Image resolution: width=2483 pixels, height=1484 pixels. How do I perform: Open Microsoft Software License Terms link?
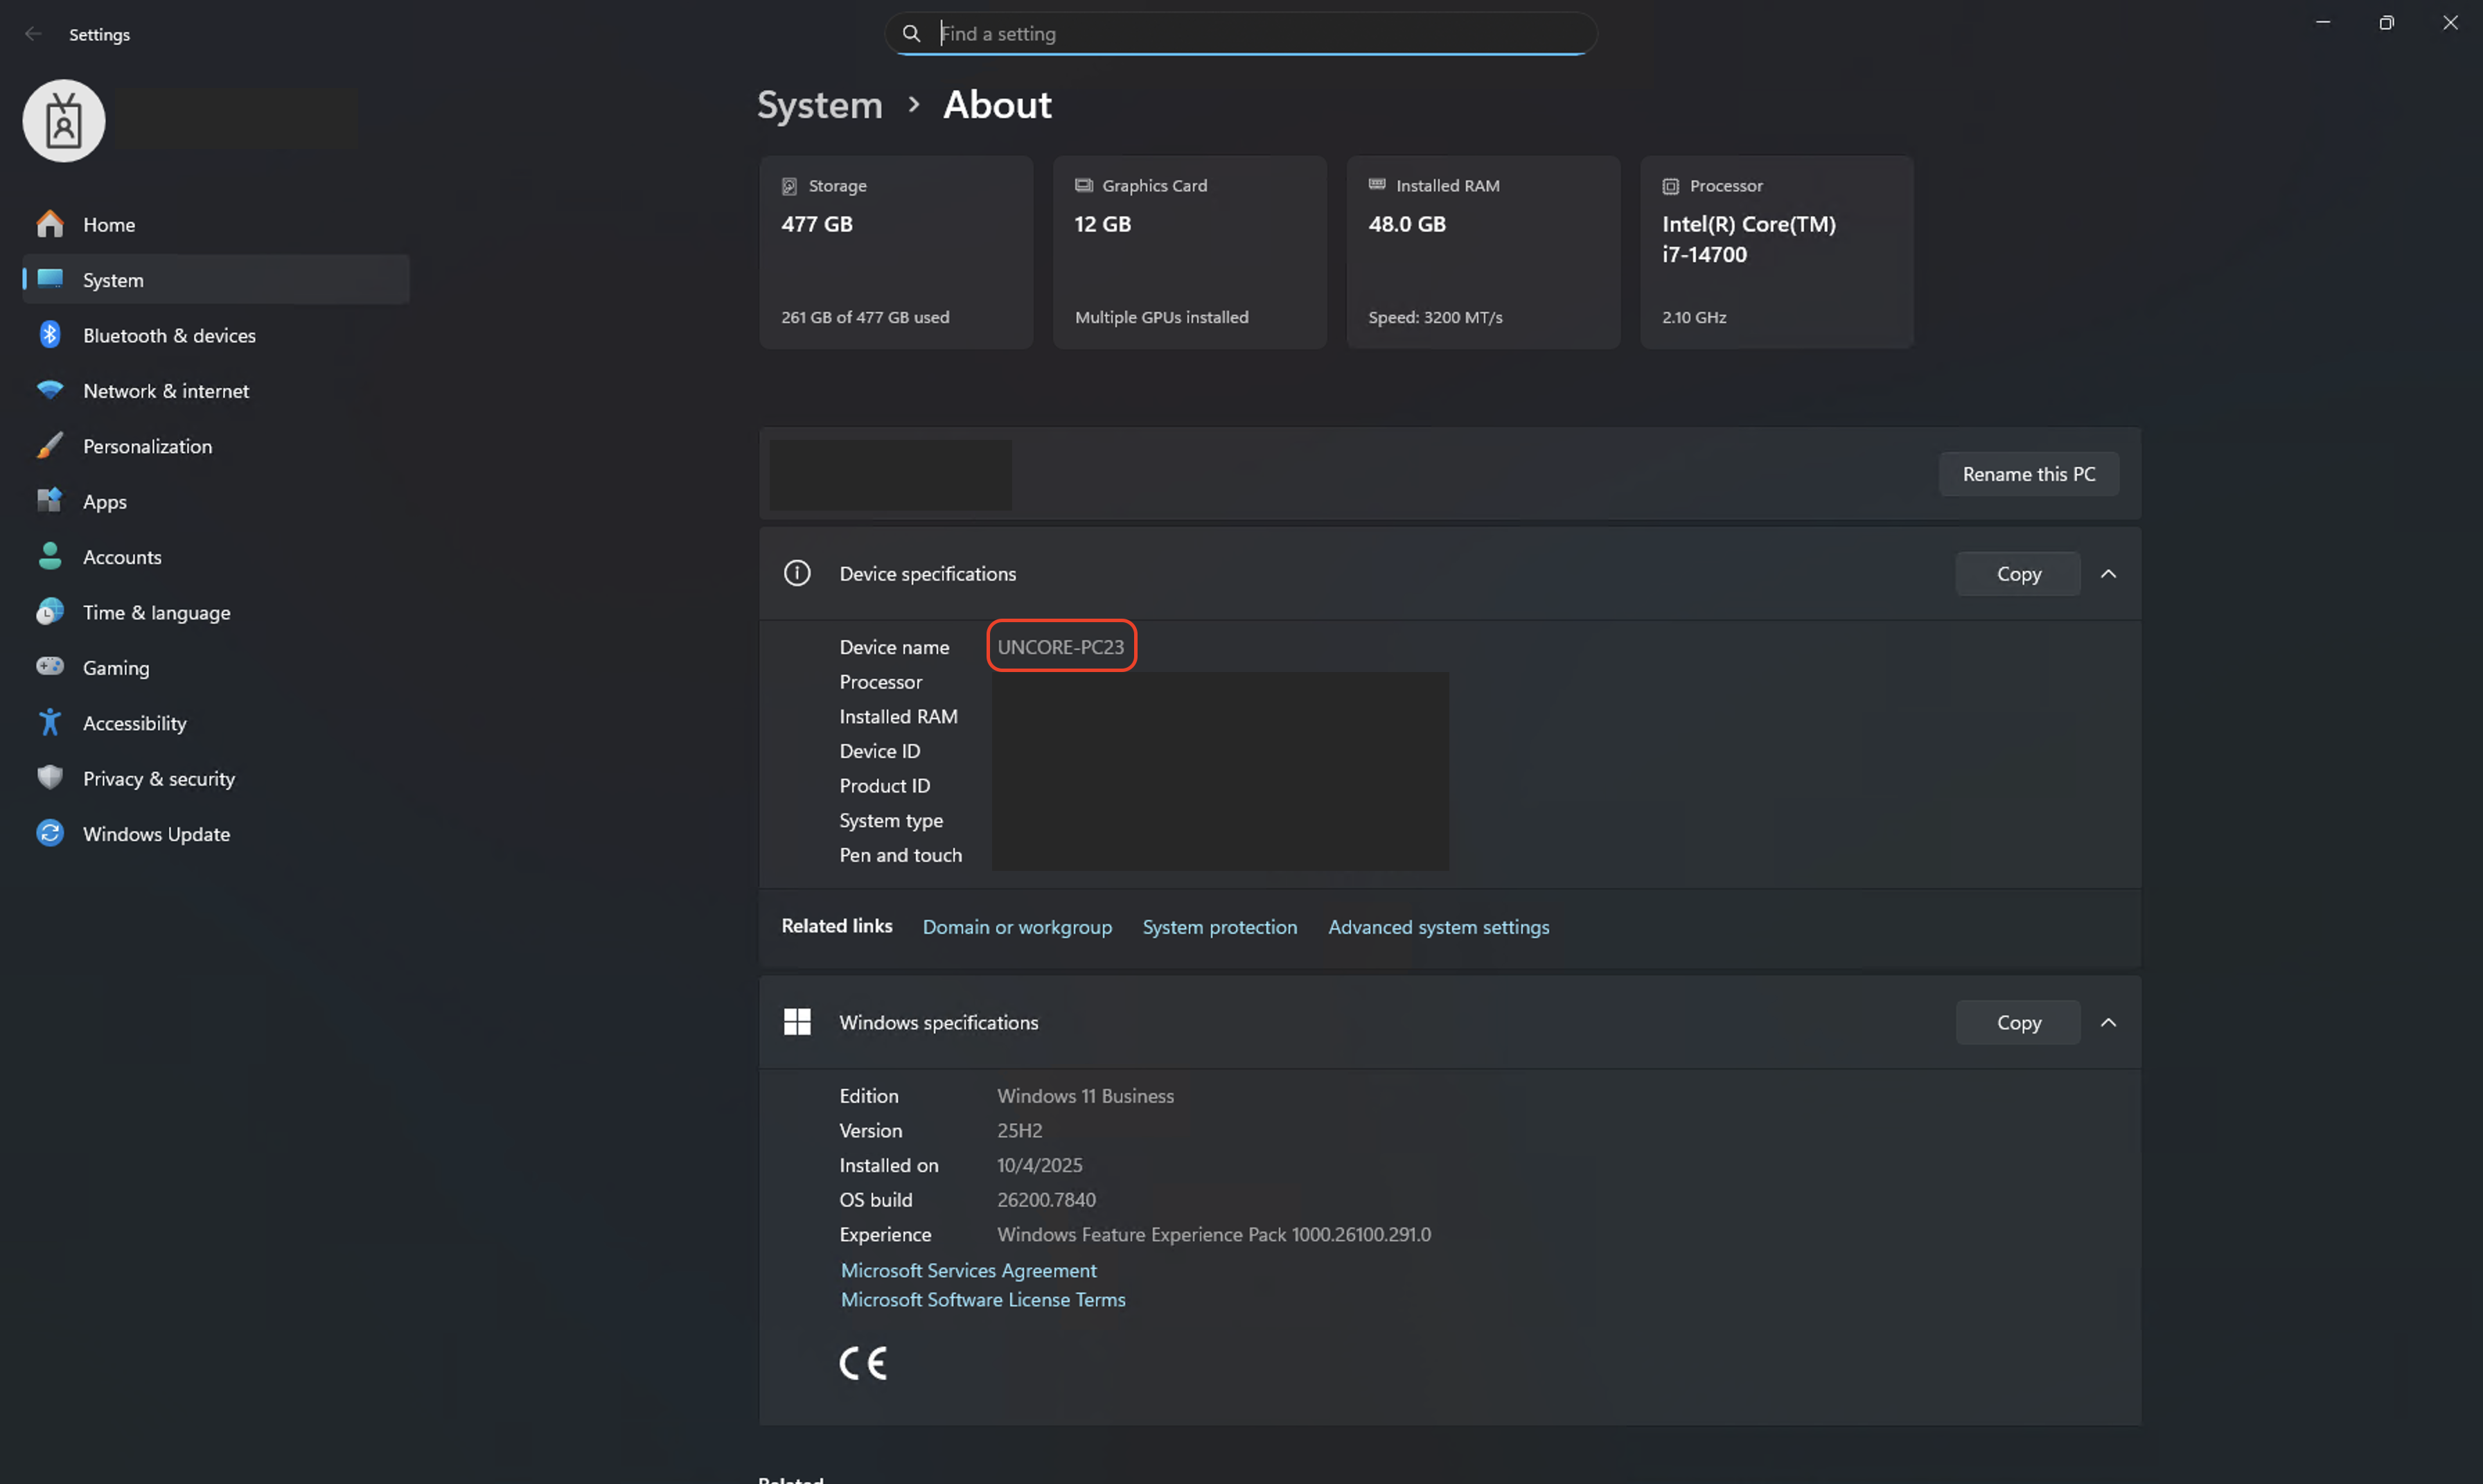pos(983,1299)
